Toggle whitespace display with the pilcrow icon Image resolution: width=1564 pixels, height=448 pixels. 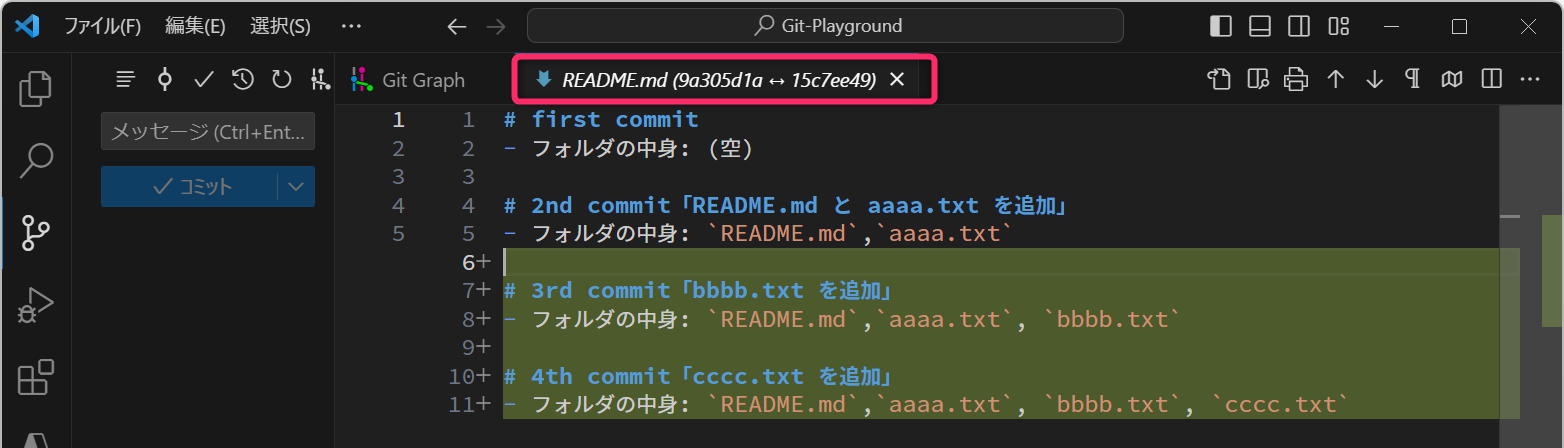(x=1412, y=79)
